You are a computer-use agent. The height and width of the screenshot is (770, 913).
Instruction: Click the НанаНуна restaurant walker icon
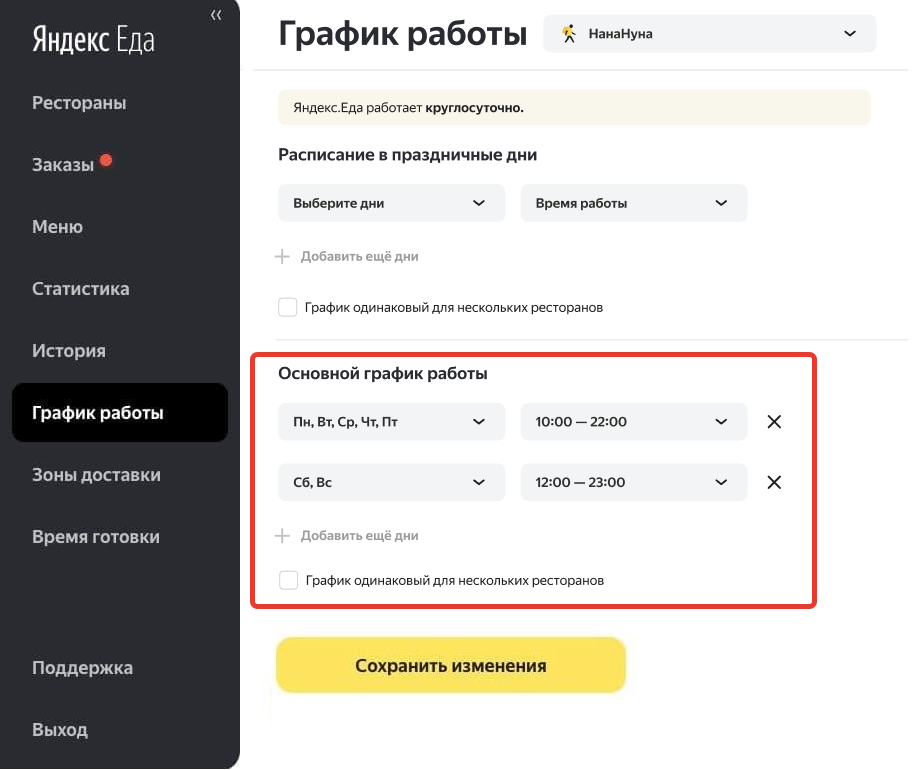(x=569, y=34)
